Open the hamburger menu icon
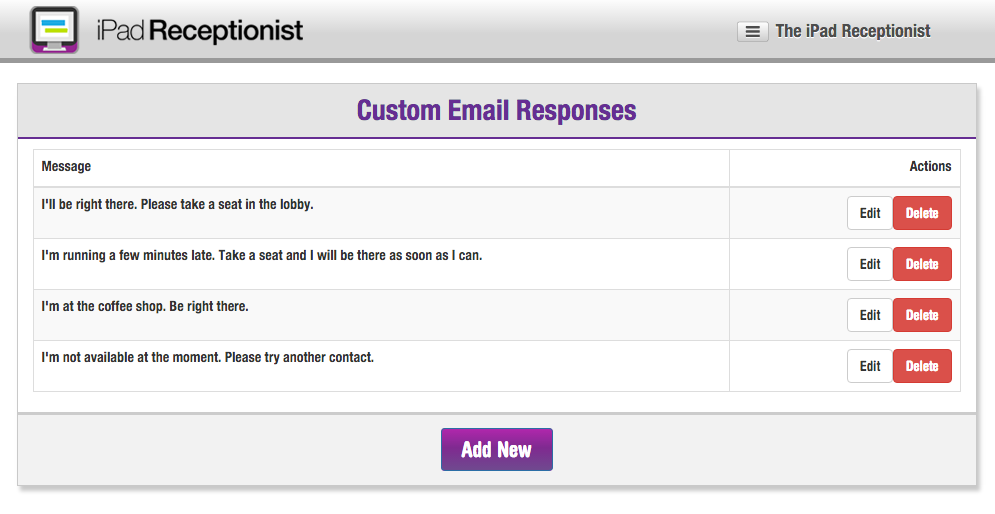 (x=753, y=32)
